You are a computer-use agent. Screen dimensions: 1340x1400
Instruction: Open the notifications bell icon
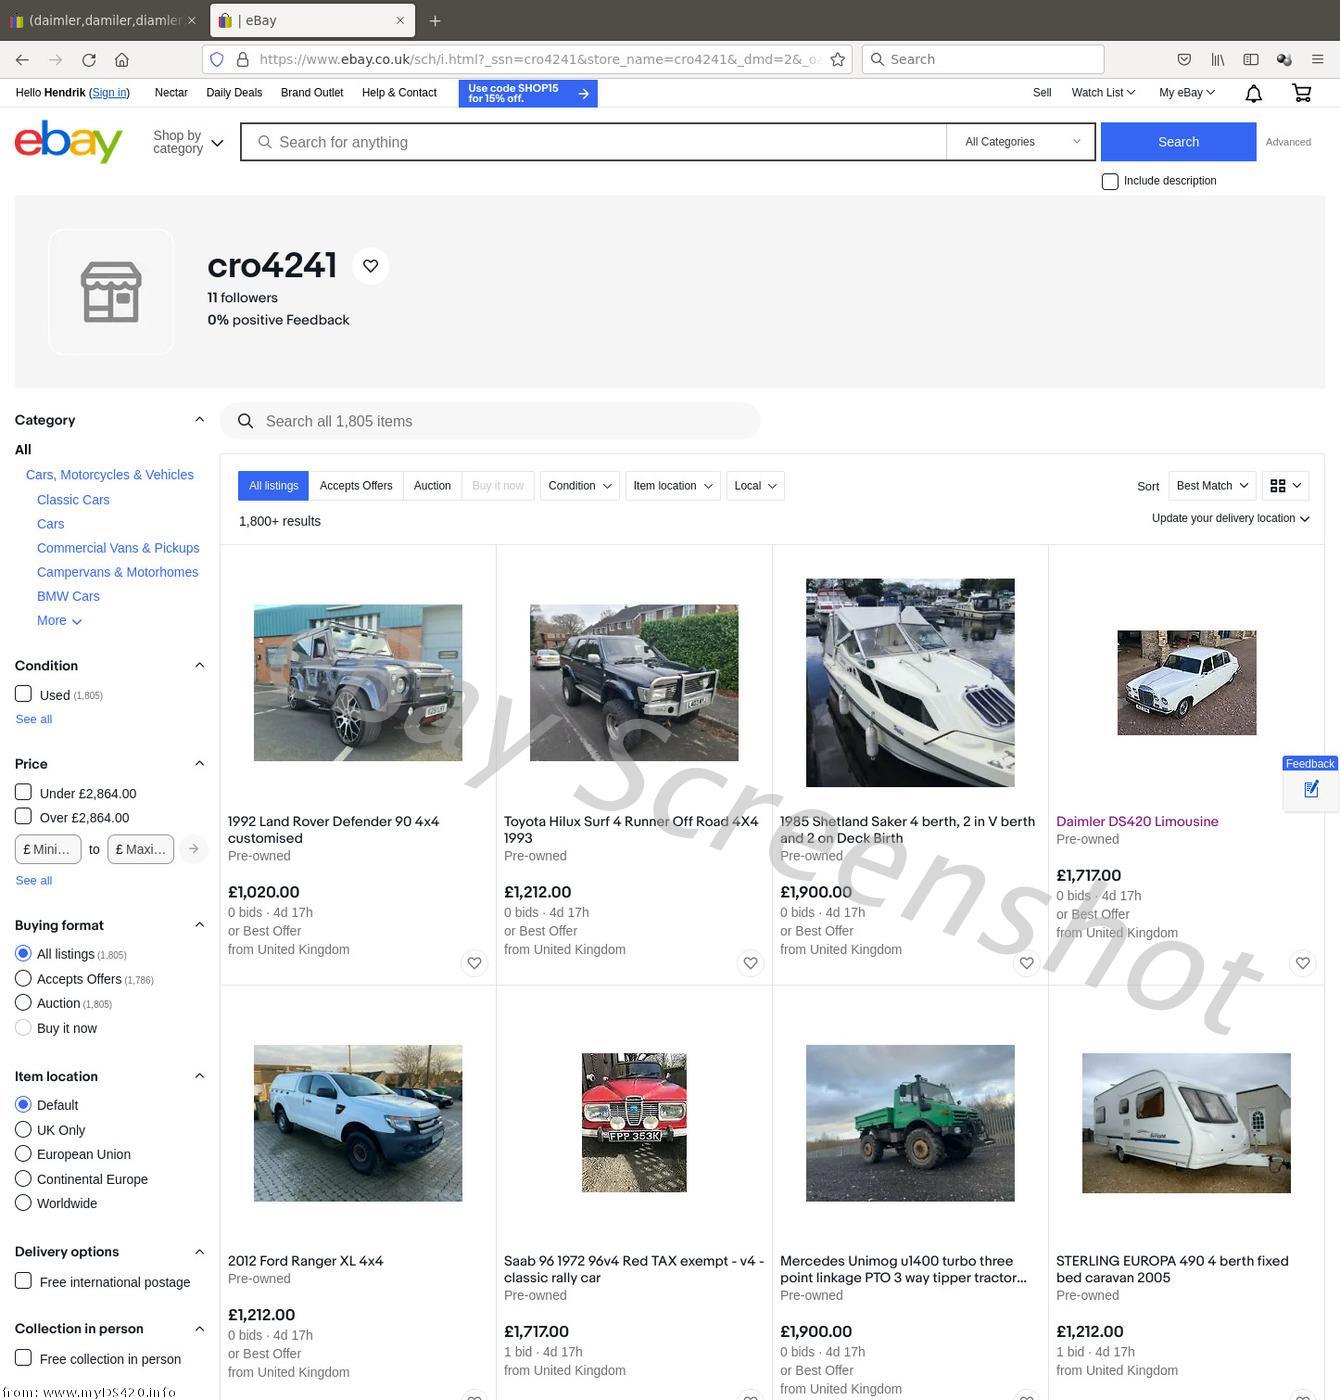click(x=1253, y=93)
